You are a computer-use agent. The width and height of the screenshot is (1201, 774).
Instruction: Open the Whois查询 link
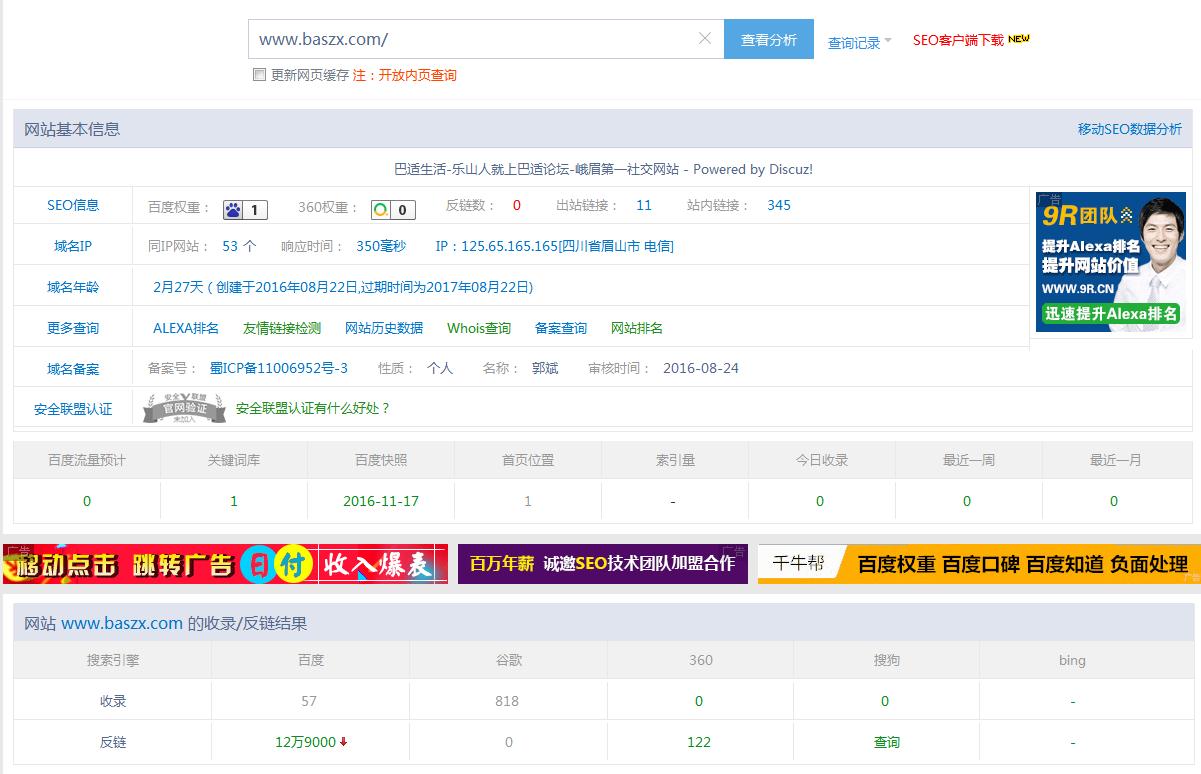479,328
